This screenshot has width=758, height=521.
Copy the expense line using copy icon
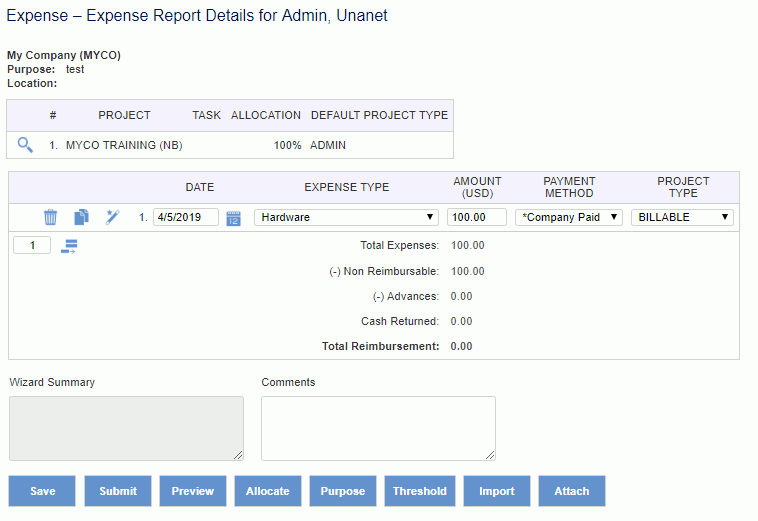[81, 217]
